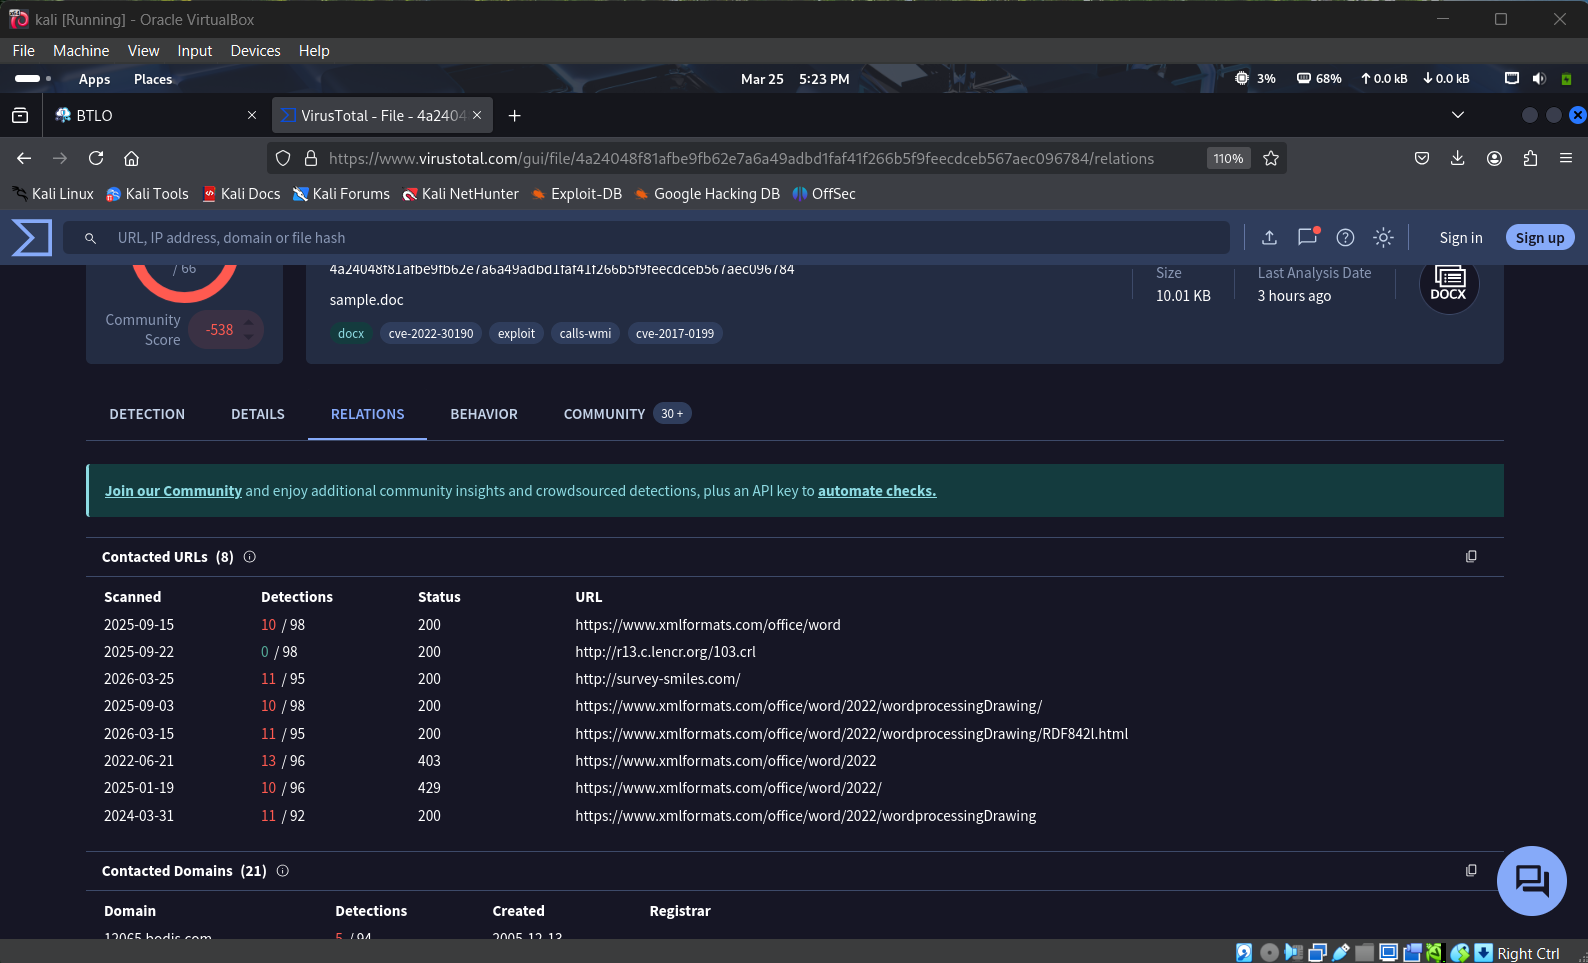Click the docx tag
The width and height of the screenshot is (1588, 963).
tap(351, 334)
